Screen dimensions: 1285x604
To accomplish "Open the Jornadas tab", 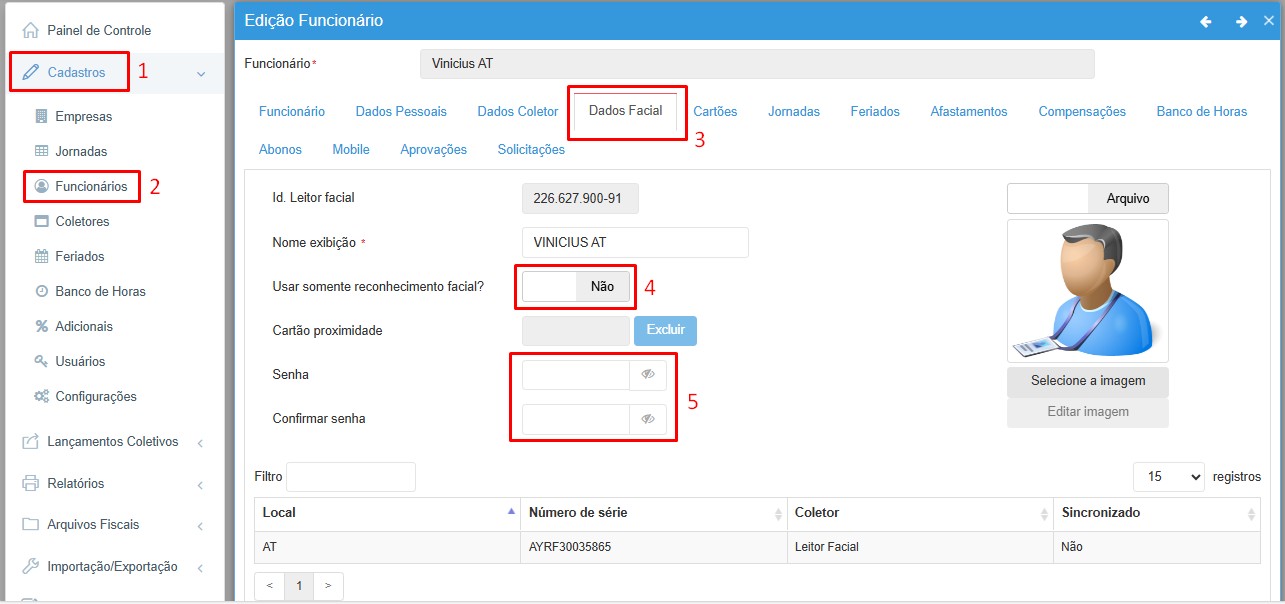I will click(x=794, y=111).
